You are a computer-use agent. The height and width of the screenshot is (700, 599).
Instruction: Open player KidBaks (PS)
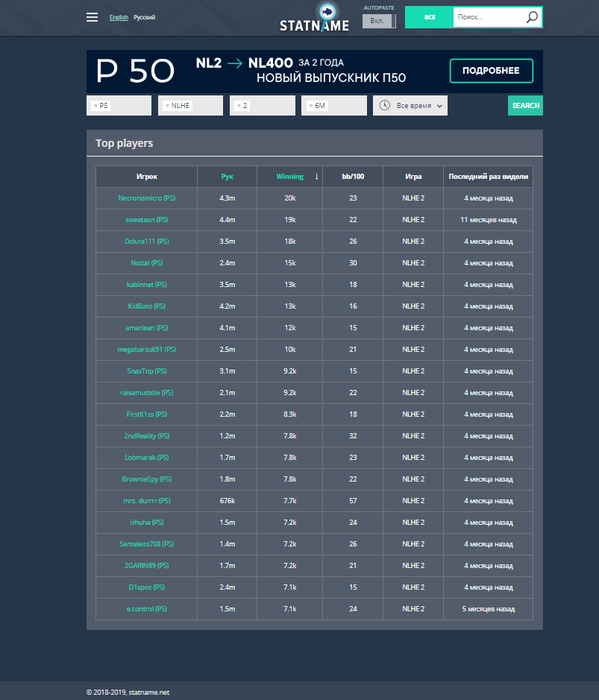click(146, 306)
